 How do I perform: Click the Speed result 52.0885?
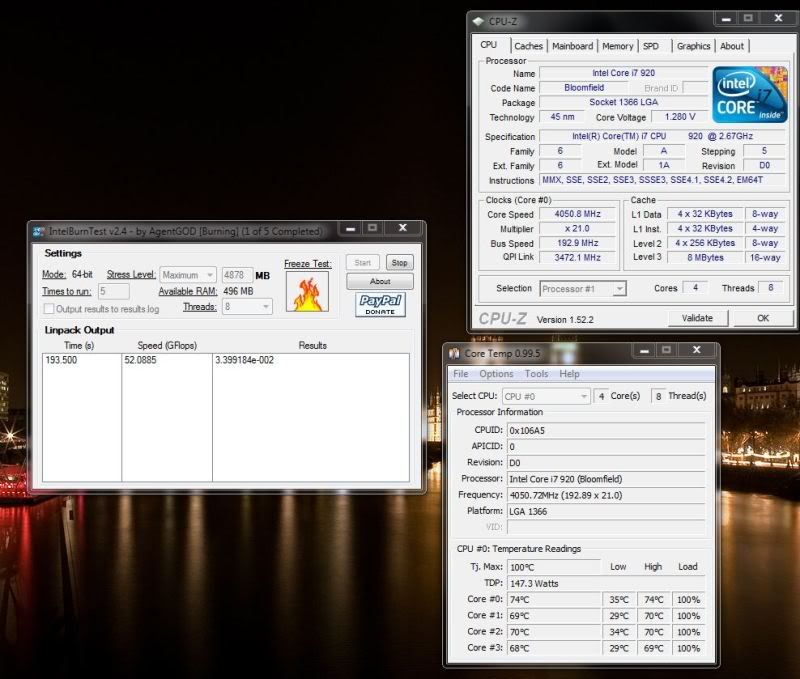point(140,360)
